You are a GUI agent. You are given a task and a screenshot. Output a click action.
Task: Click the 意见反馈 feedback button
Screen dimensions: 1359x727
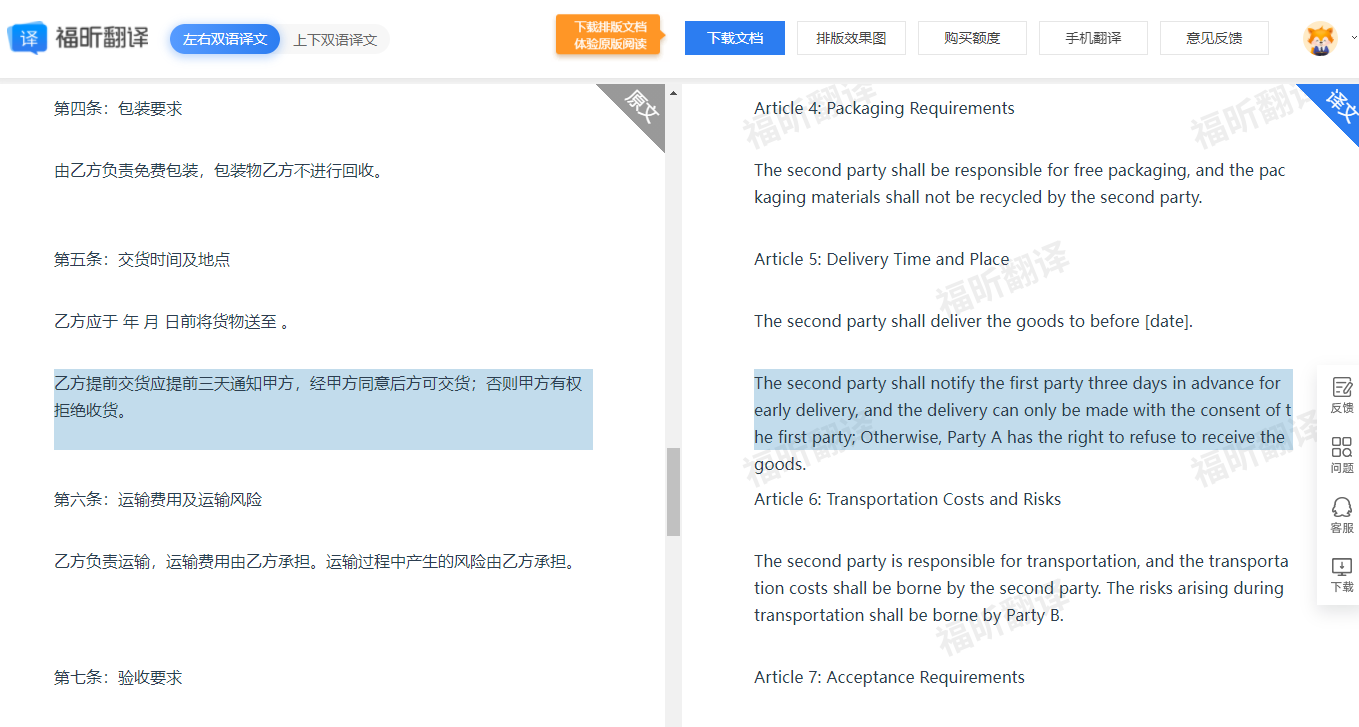(x=1214, y=38)
